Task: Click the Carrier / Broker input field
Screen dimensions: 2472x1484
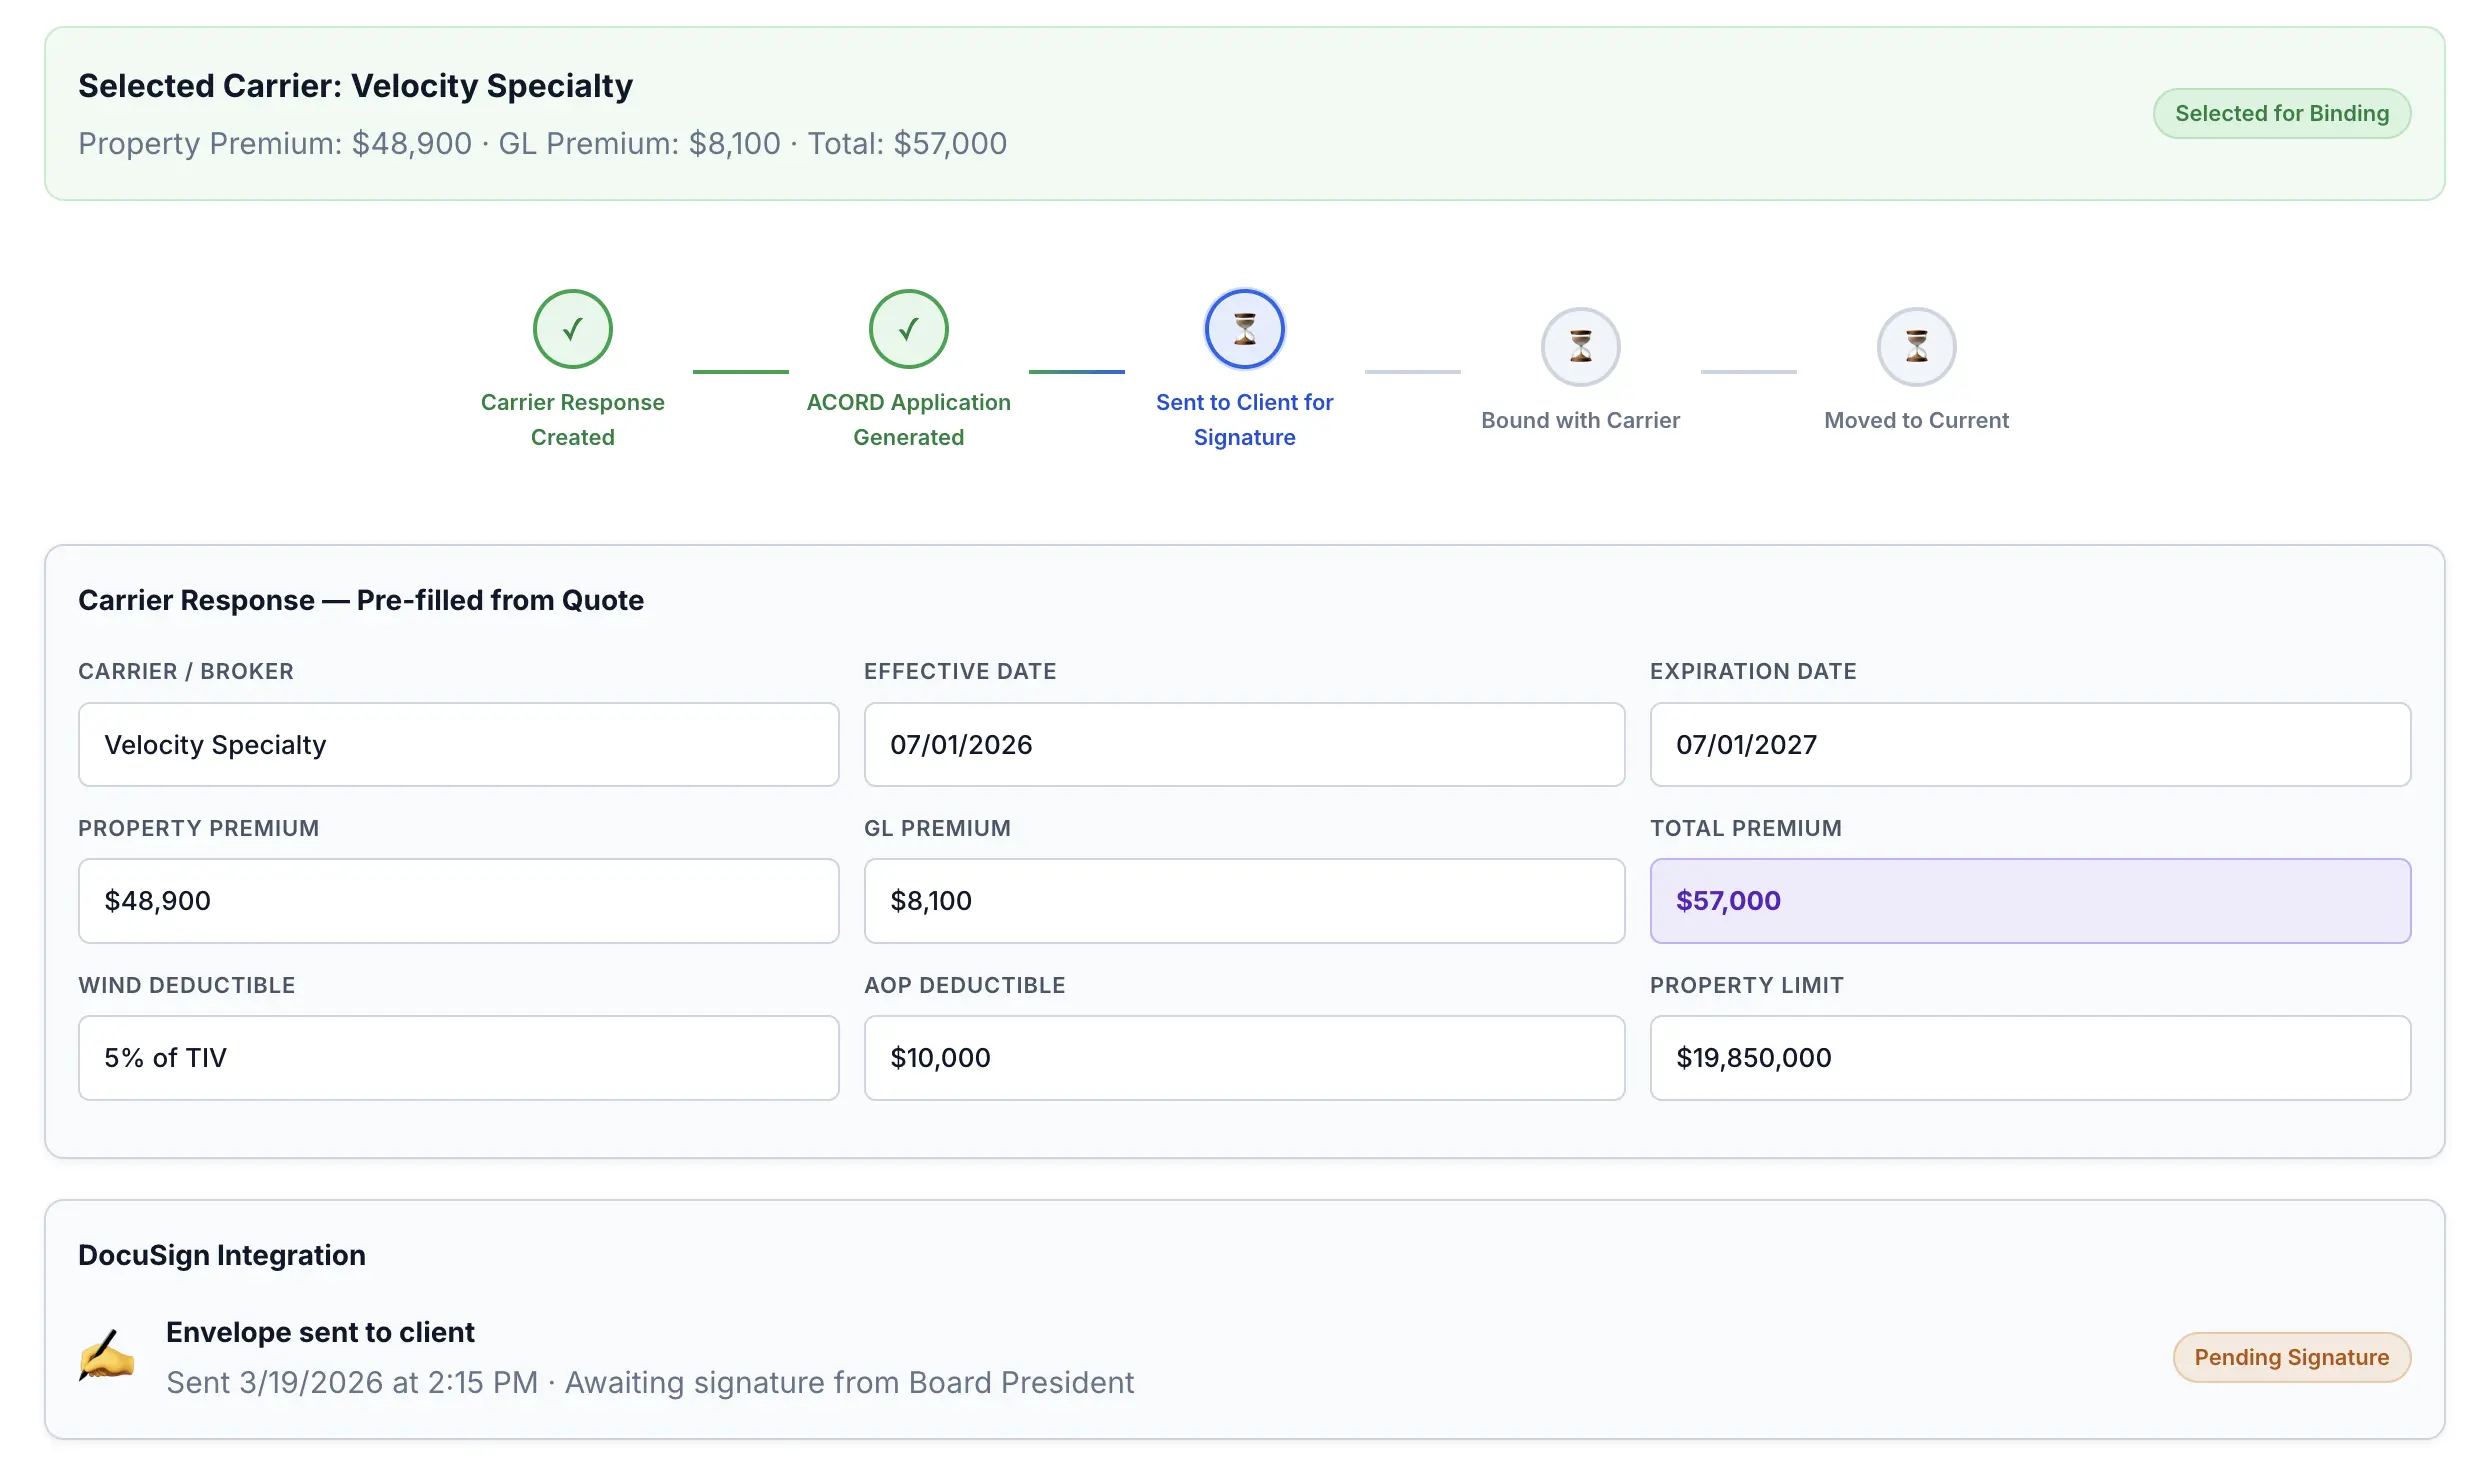Action: pos(458,744)
